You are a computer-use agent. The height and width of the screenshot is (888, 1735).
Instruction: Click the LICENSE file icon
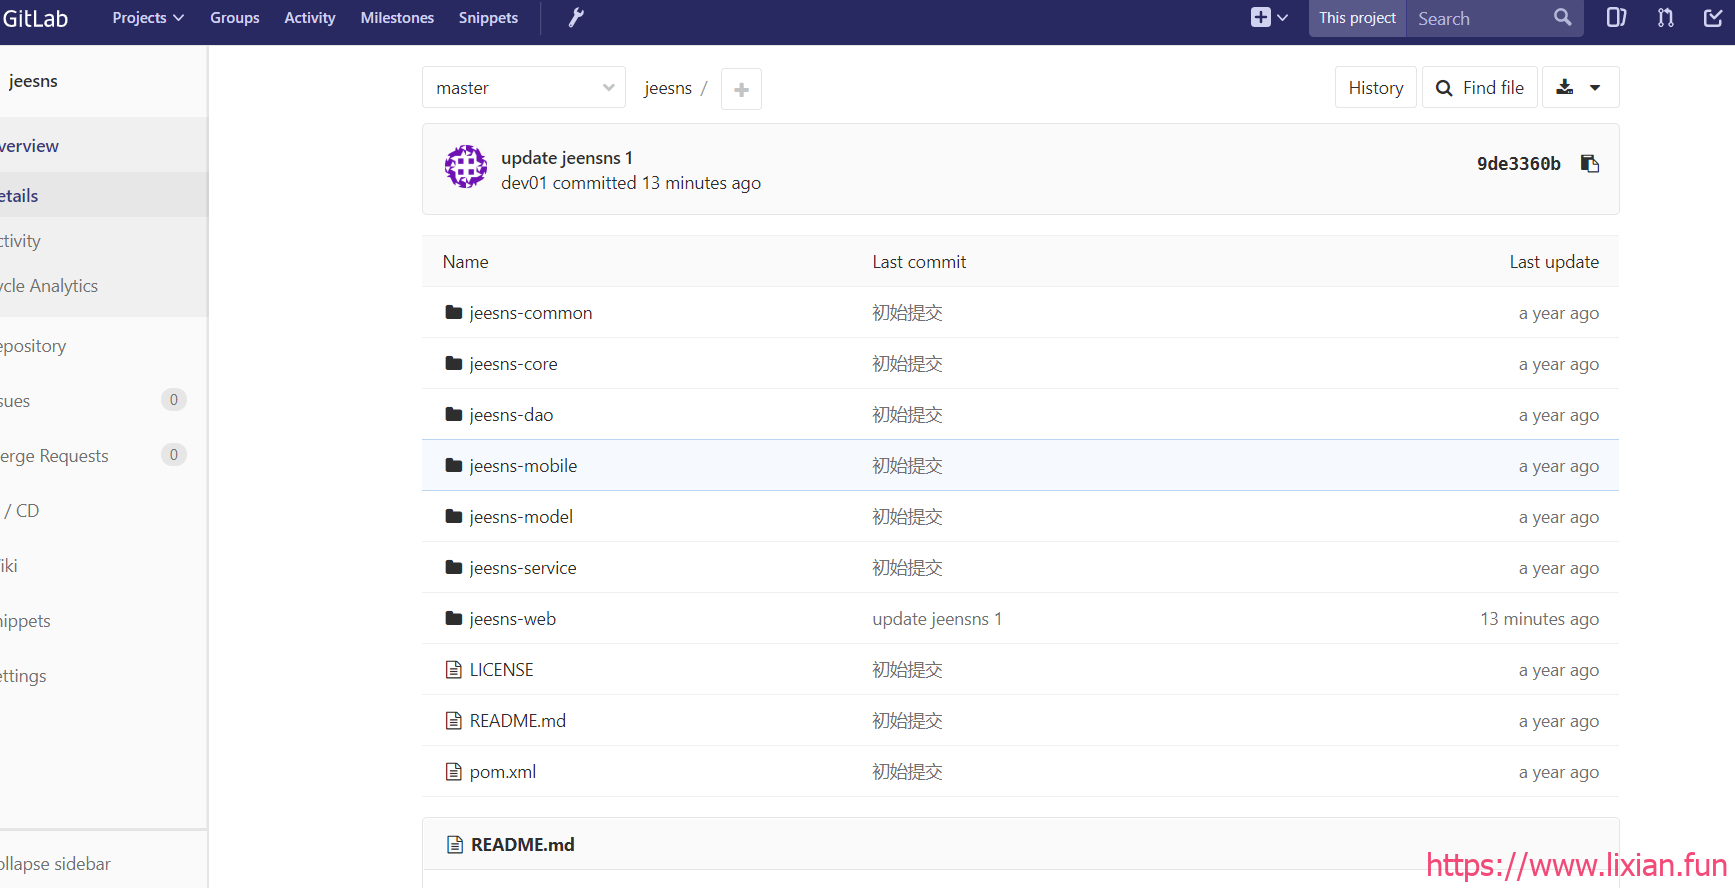[454, 670]
